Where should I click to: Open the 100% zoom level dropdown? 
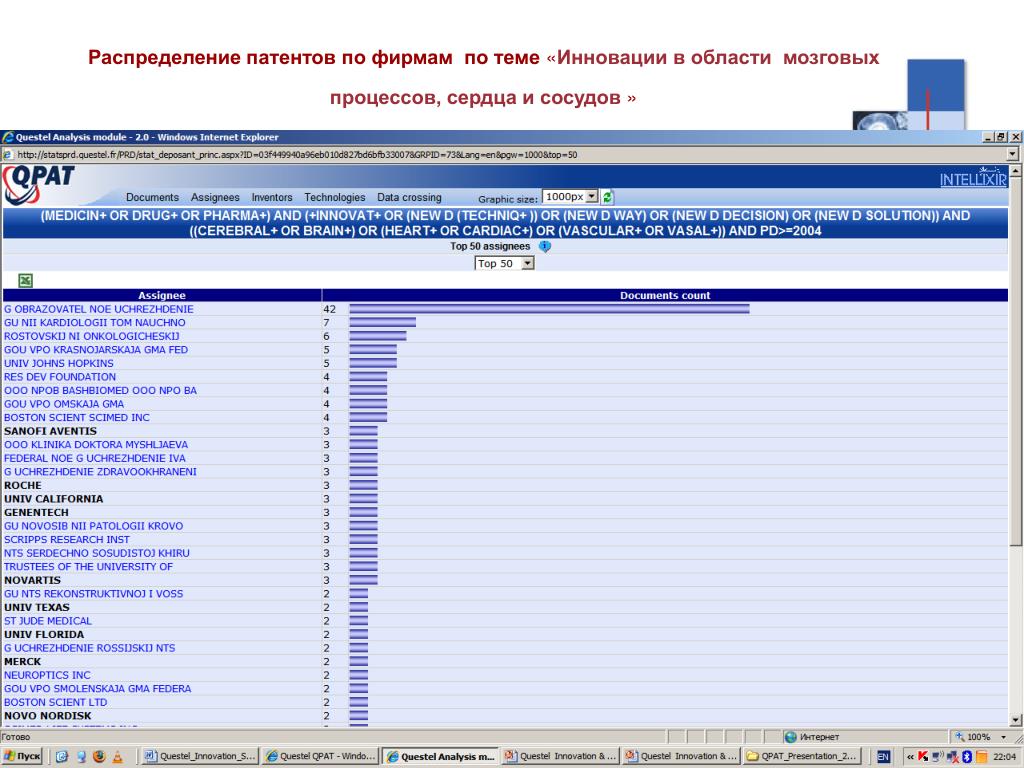pyautogui.click(x=1004, y=737)
